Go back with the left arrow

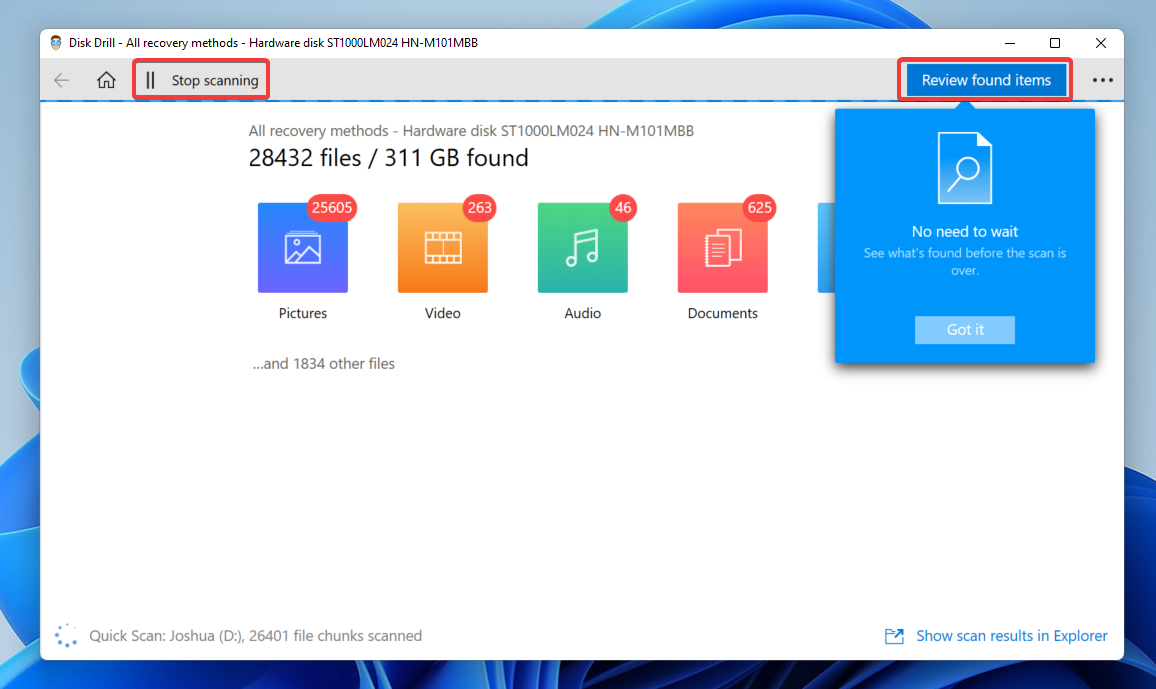[x=62, y=80]
